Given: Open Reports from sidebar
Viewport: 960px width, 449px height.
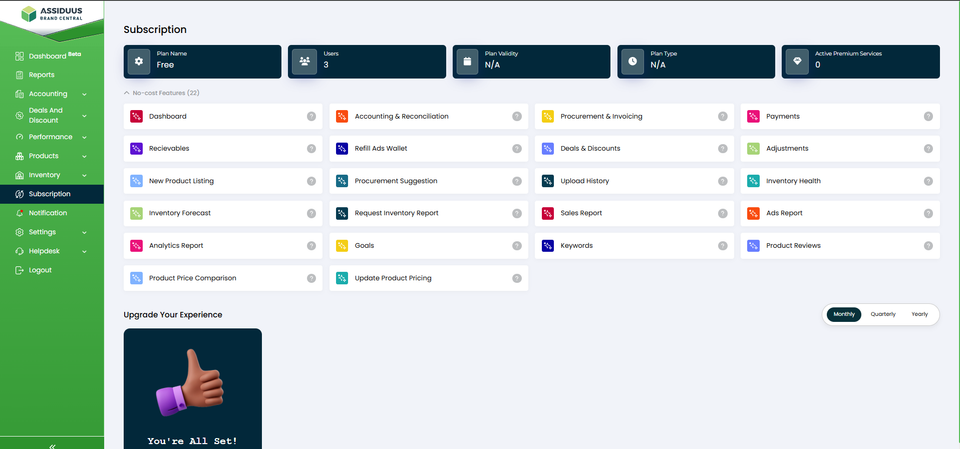Looking at the screenshot, I should pos(52,75).
